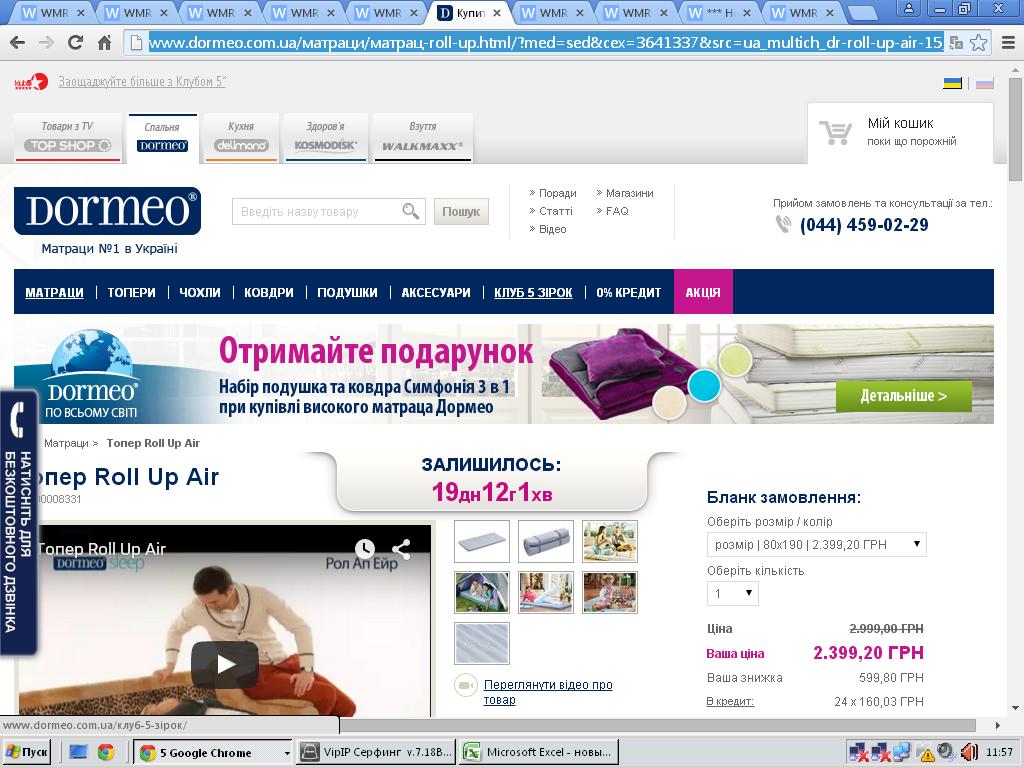The image size is (1024, 768).
Task: Click the show desktop quick launch icon
Action: (78, 752)
